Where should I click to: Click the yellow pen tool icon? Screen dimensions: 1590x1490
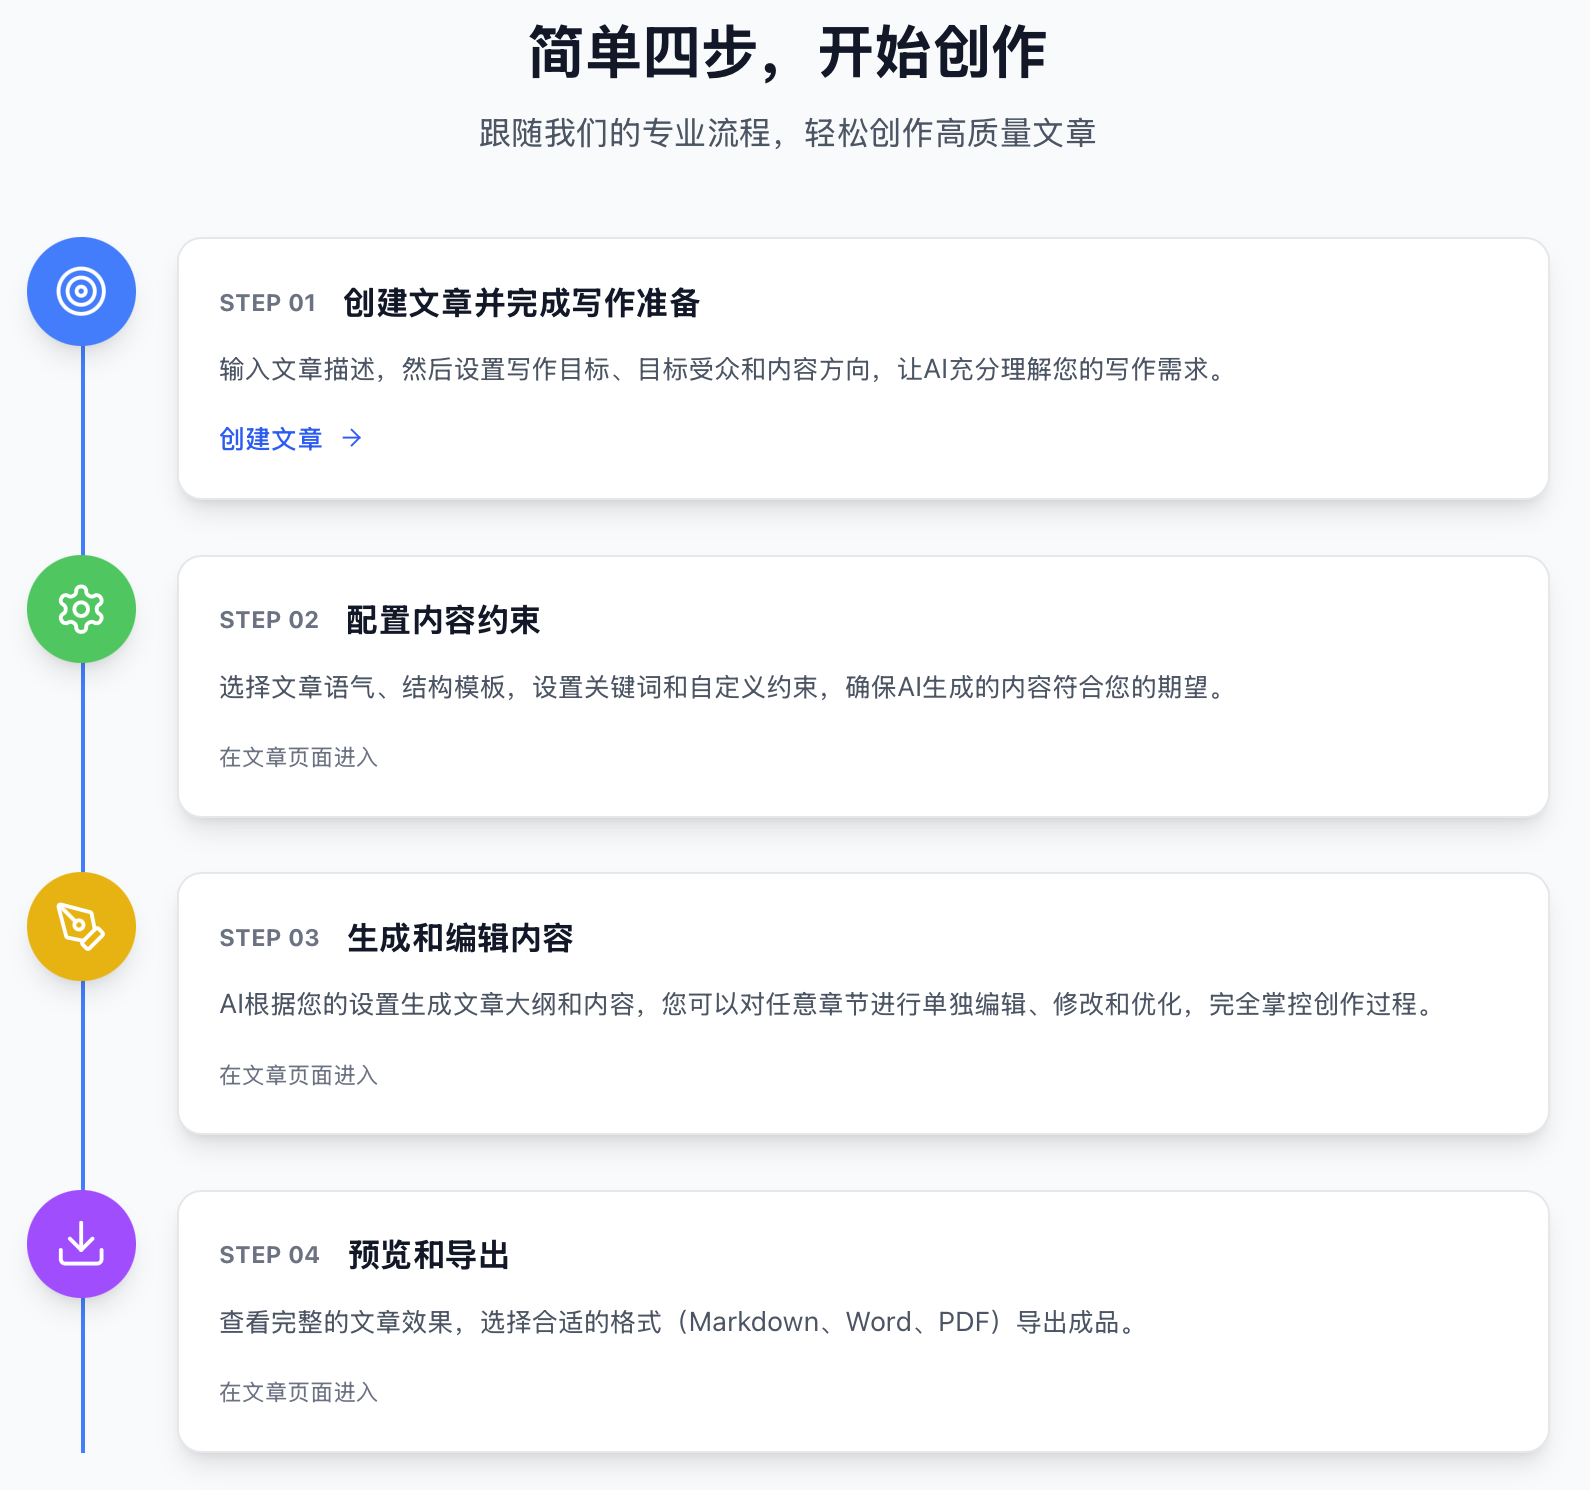[81, 926]
